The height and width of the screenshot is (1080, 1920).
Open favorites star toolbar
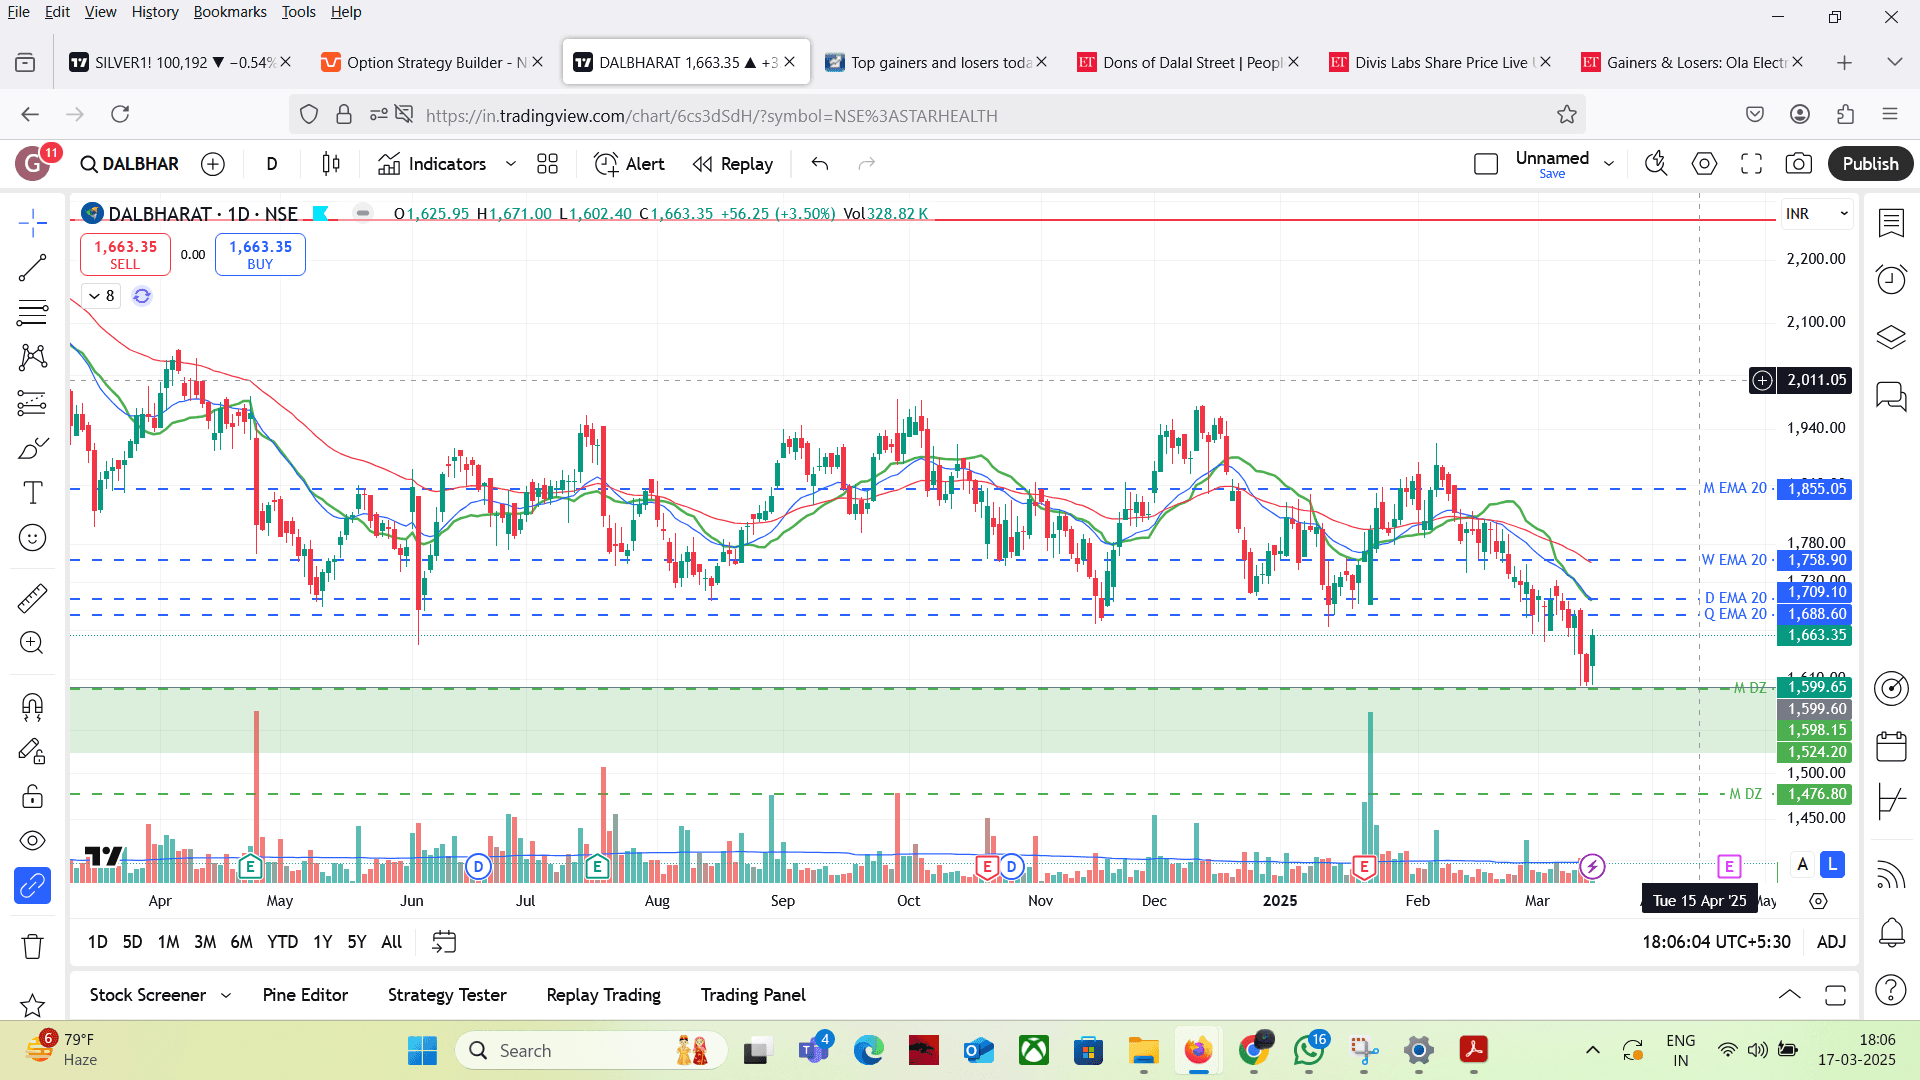(33, 1005)
